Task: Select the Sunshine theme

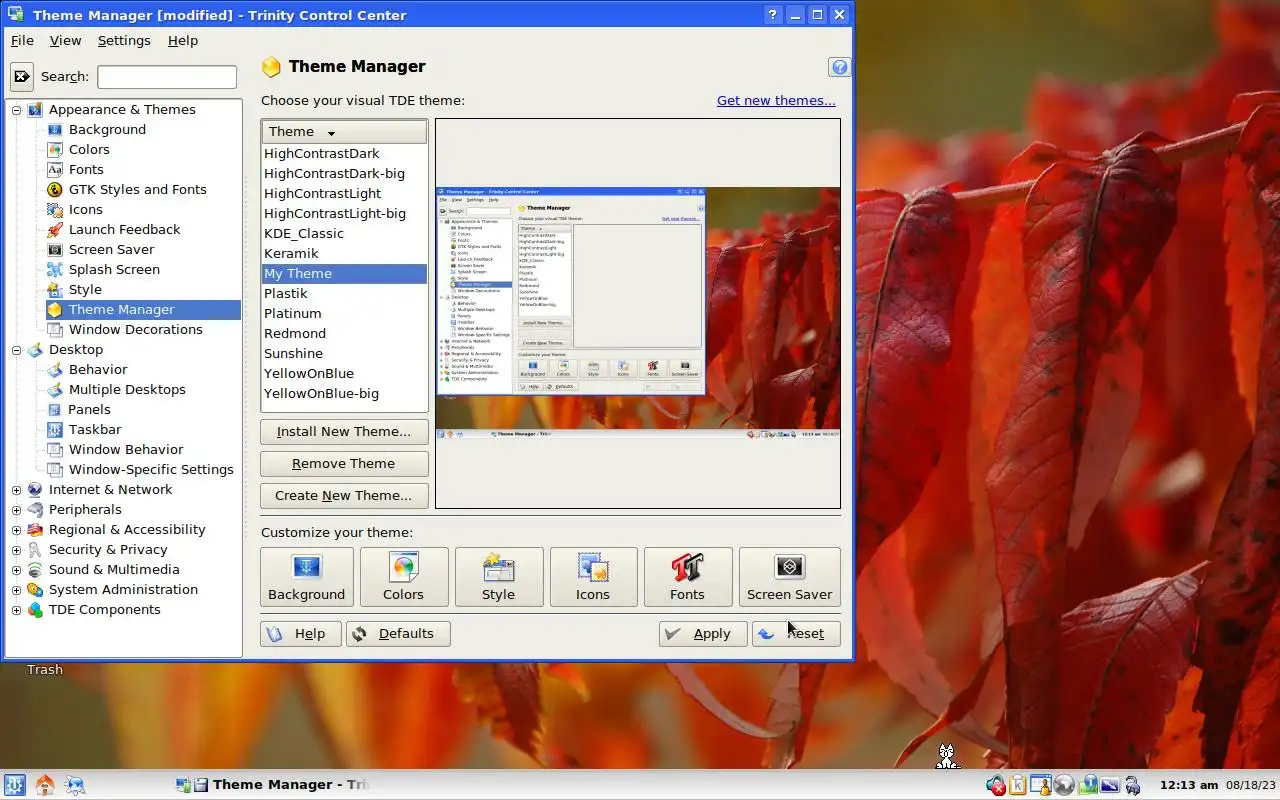Action: [344, 353]
